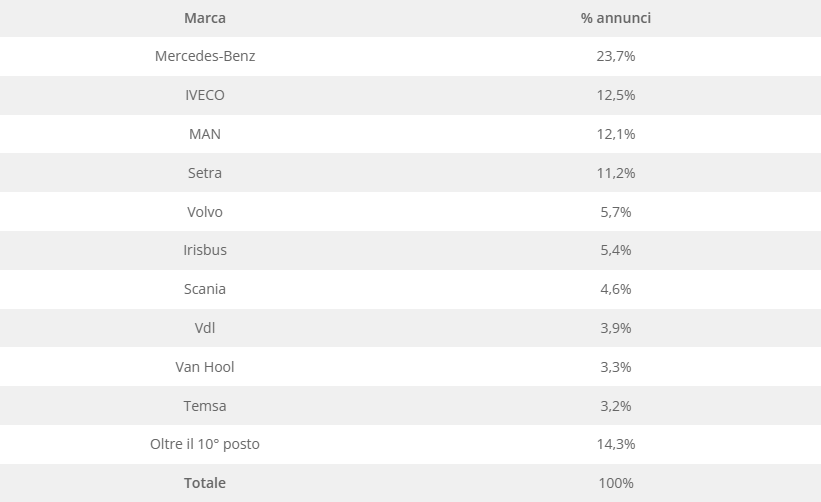The width and height of the screenshot is (821, 502).
Task: Click the Setra brand name
Action: click(205, 173)
